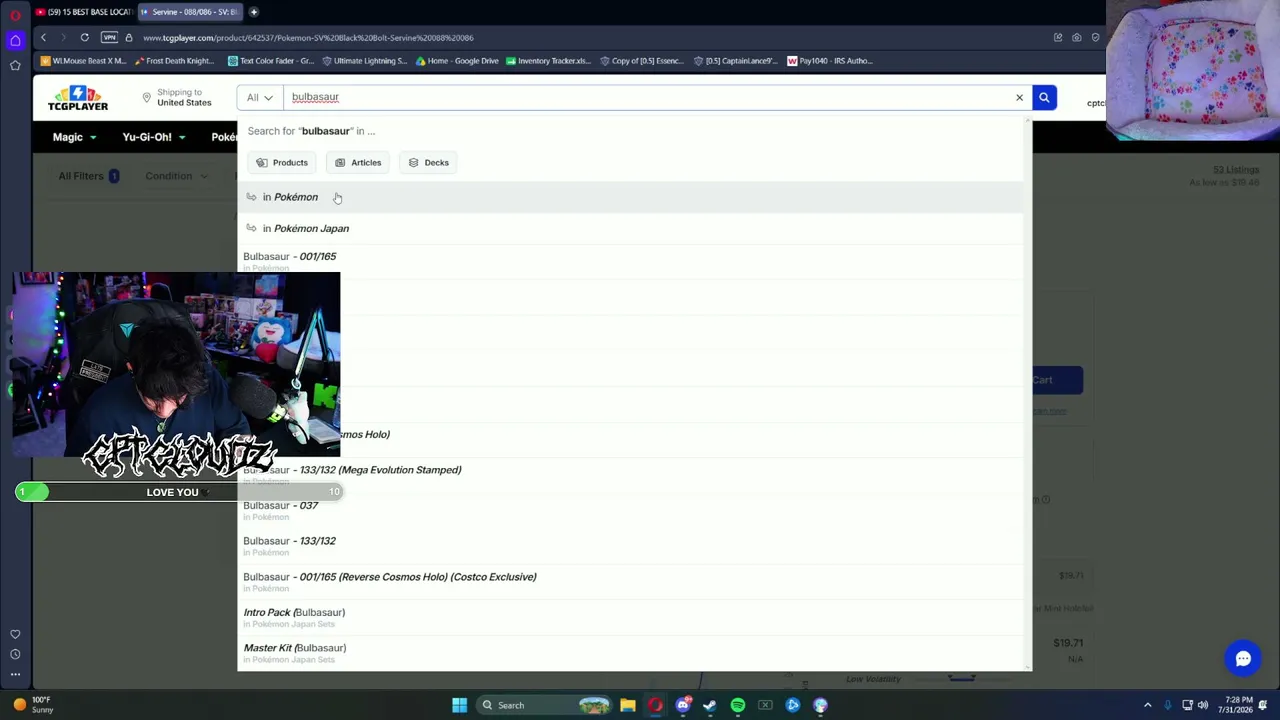Open Opera menu logo
Screen dimensions: 1280x720
click(15, 15)
